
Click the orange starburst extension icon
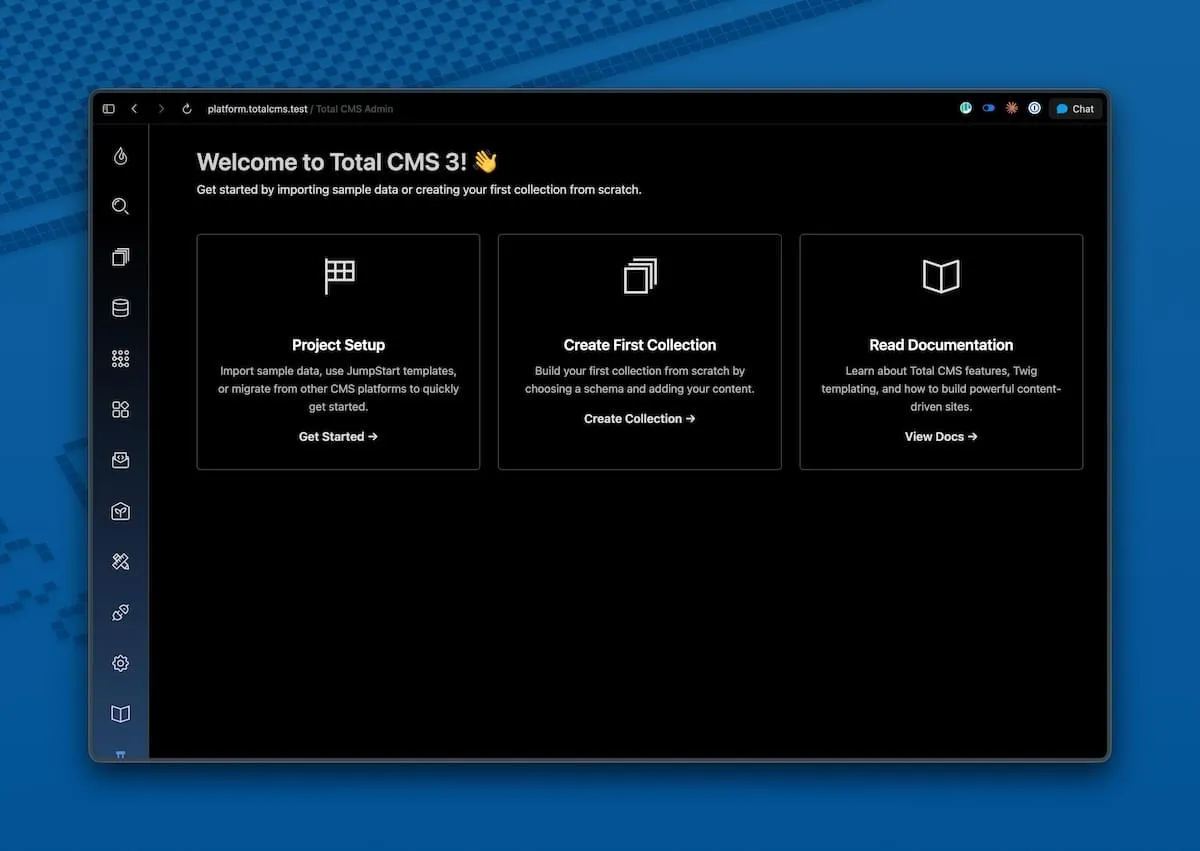coord(1012,108)
